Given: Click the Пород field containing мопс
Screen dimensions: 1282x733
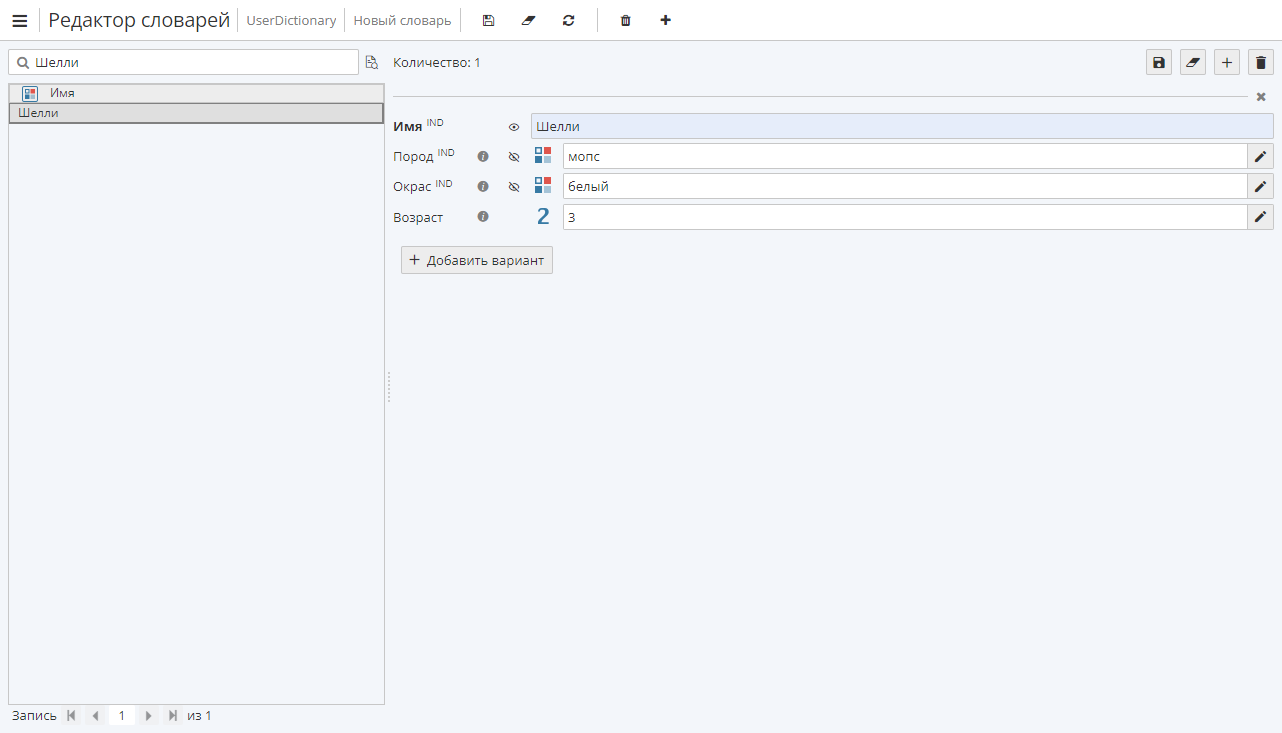Looking at the screenshot, I should click(905, 156).
